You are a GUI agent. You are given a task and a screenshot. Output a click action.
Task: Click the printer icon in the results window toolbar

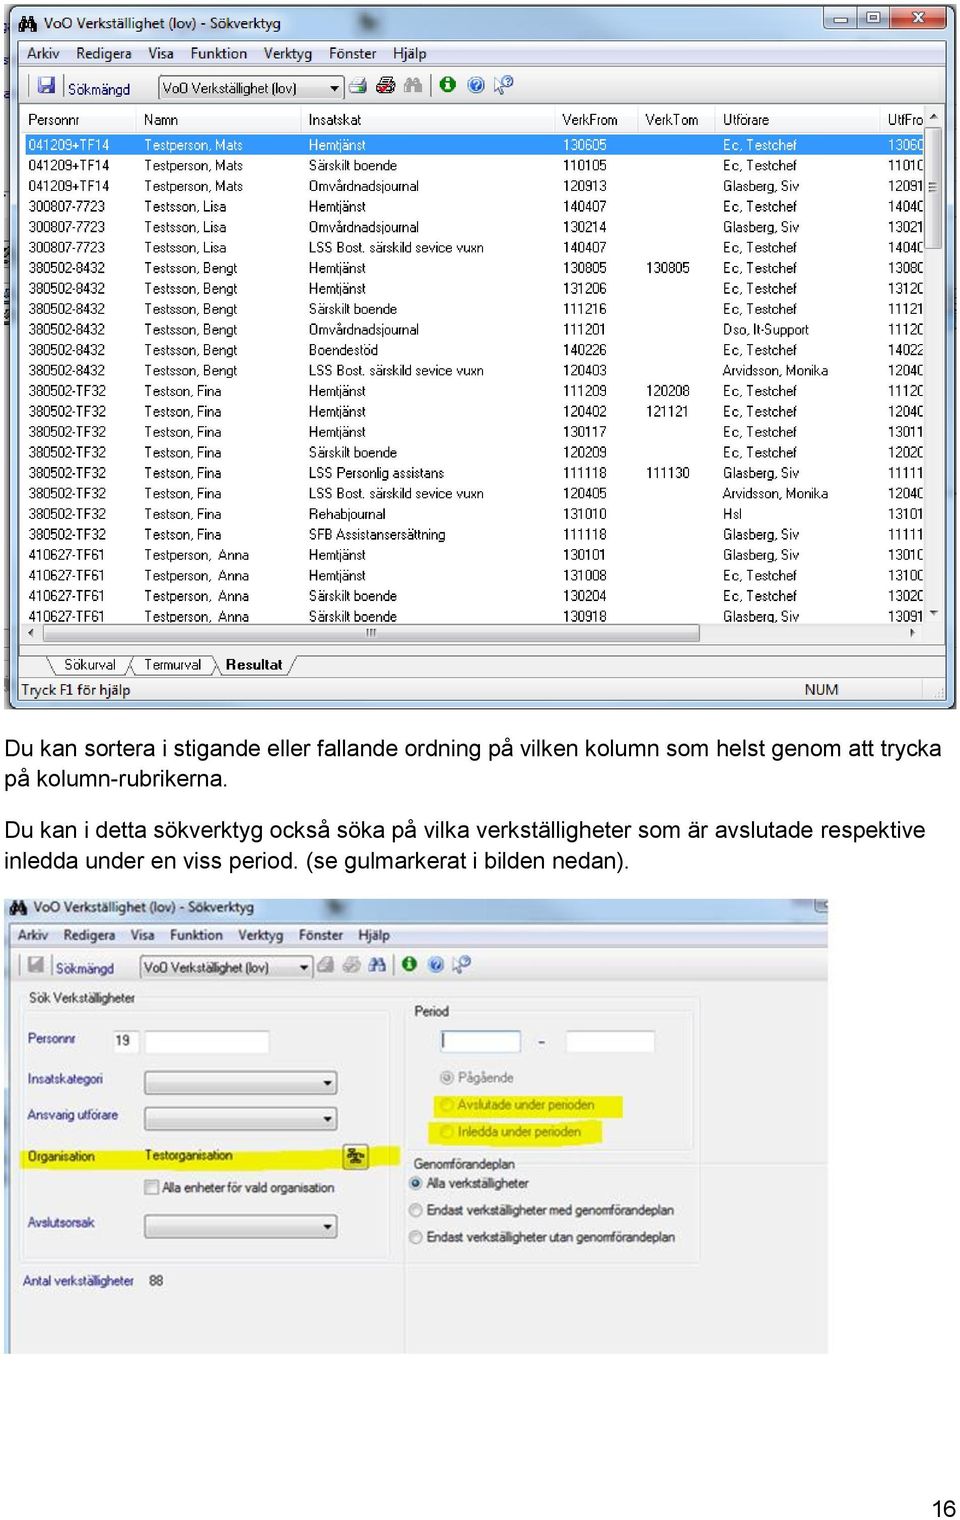358,86
